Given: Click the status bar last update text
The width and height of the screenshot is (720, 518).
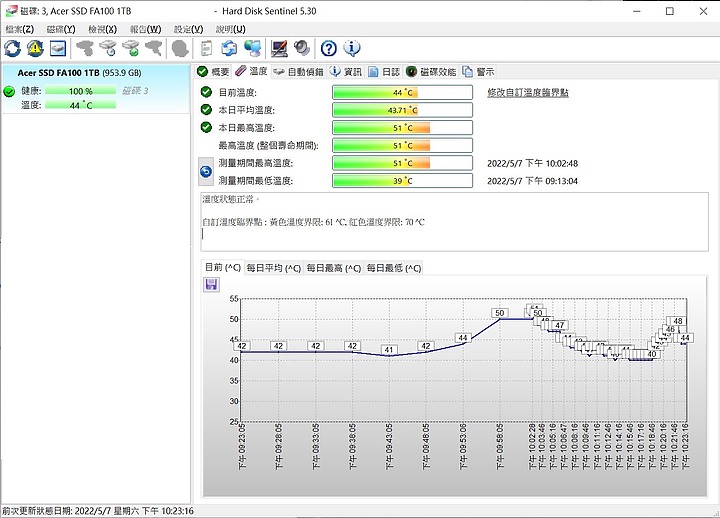Looking at the screenshot, I should (98, 511).
